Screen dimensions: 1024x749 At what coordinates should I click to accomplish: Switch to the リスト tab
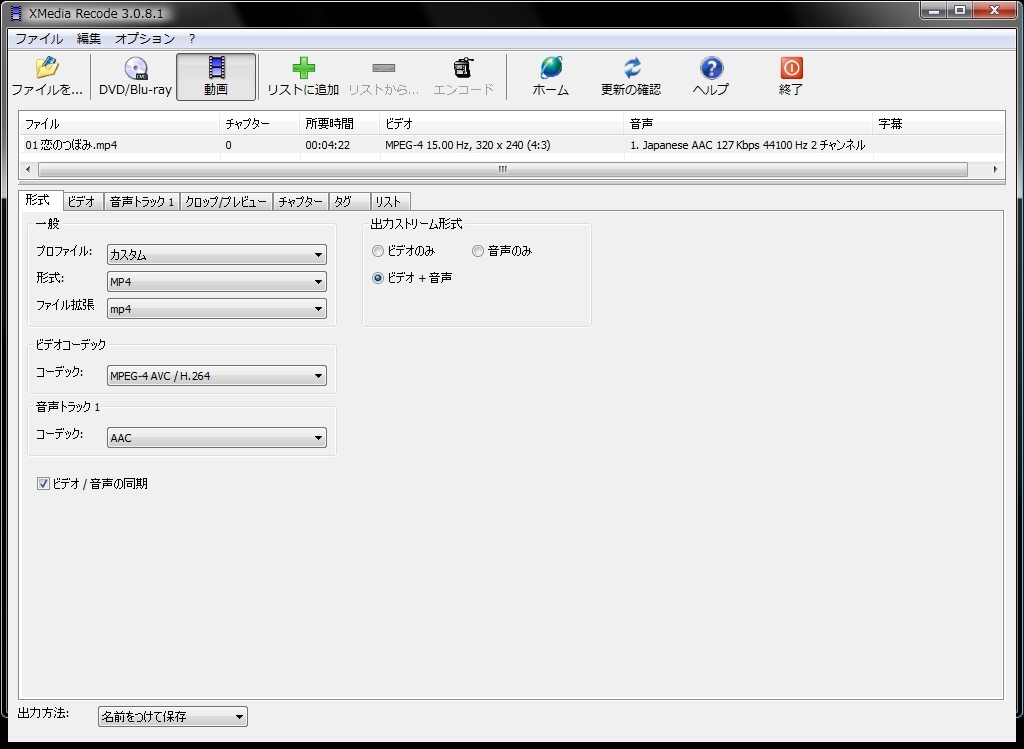pyautogui.click(x=391, y=202)
